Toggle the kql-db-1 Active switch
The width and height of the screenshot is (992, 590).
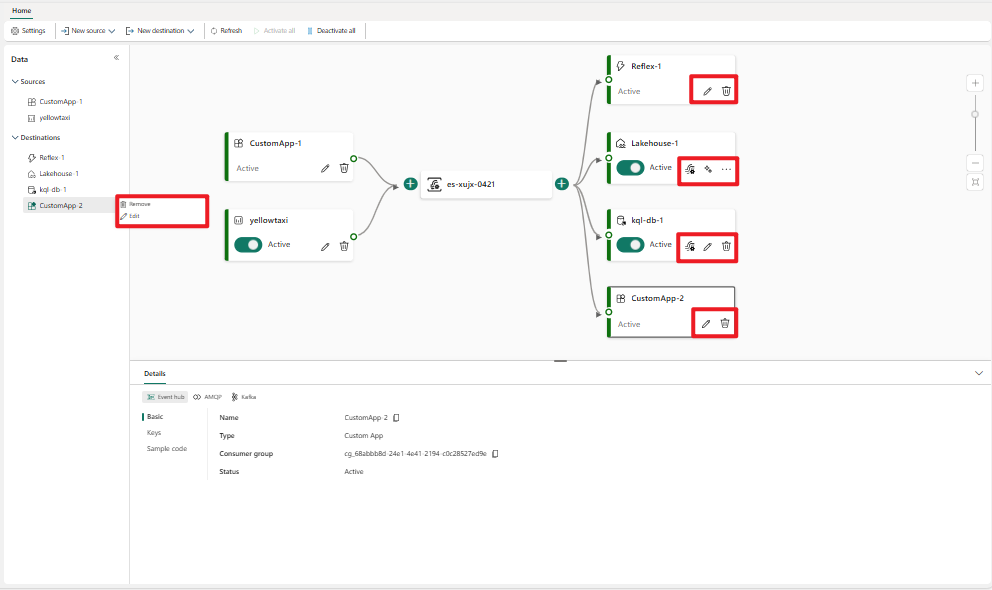(630, 245)
